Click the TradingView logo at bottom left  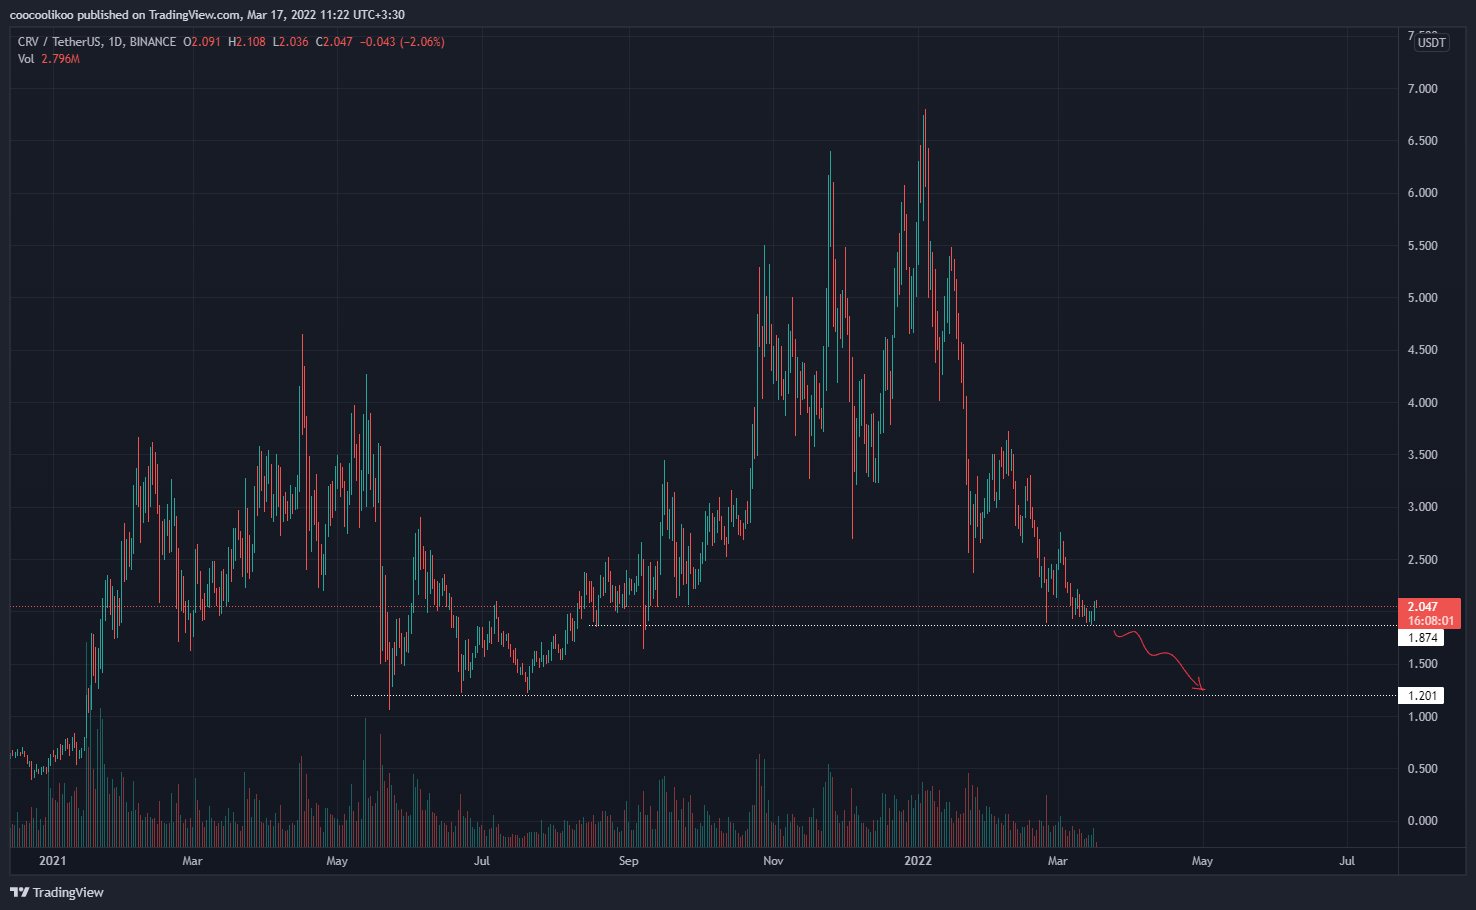pyautogui.click(x=57, y=892)
